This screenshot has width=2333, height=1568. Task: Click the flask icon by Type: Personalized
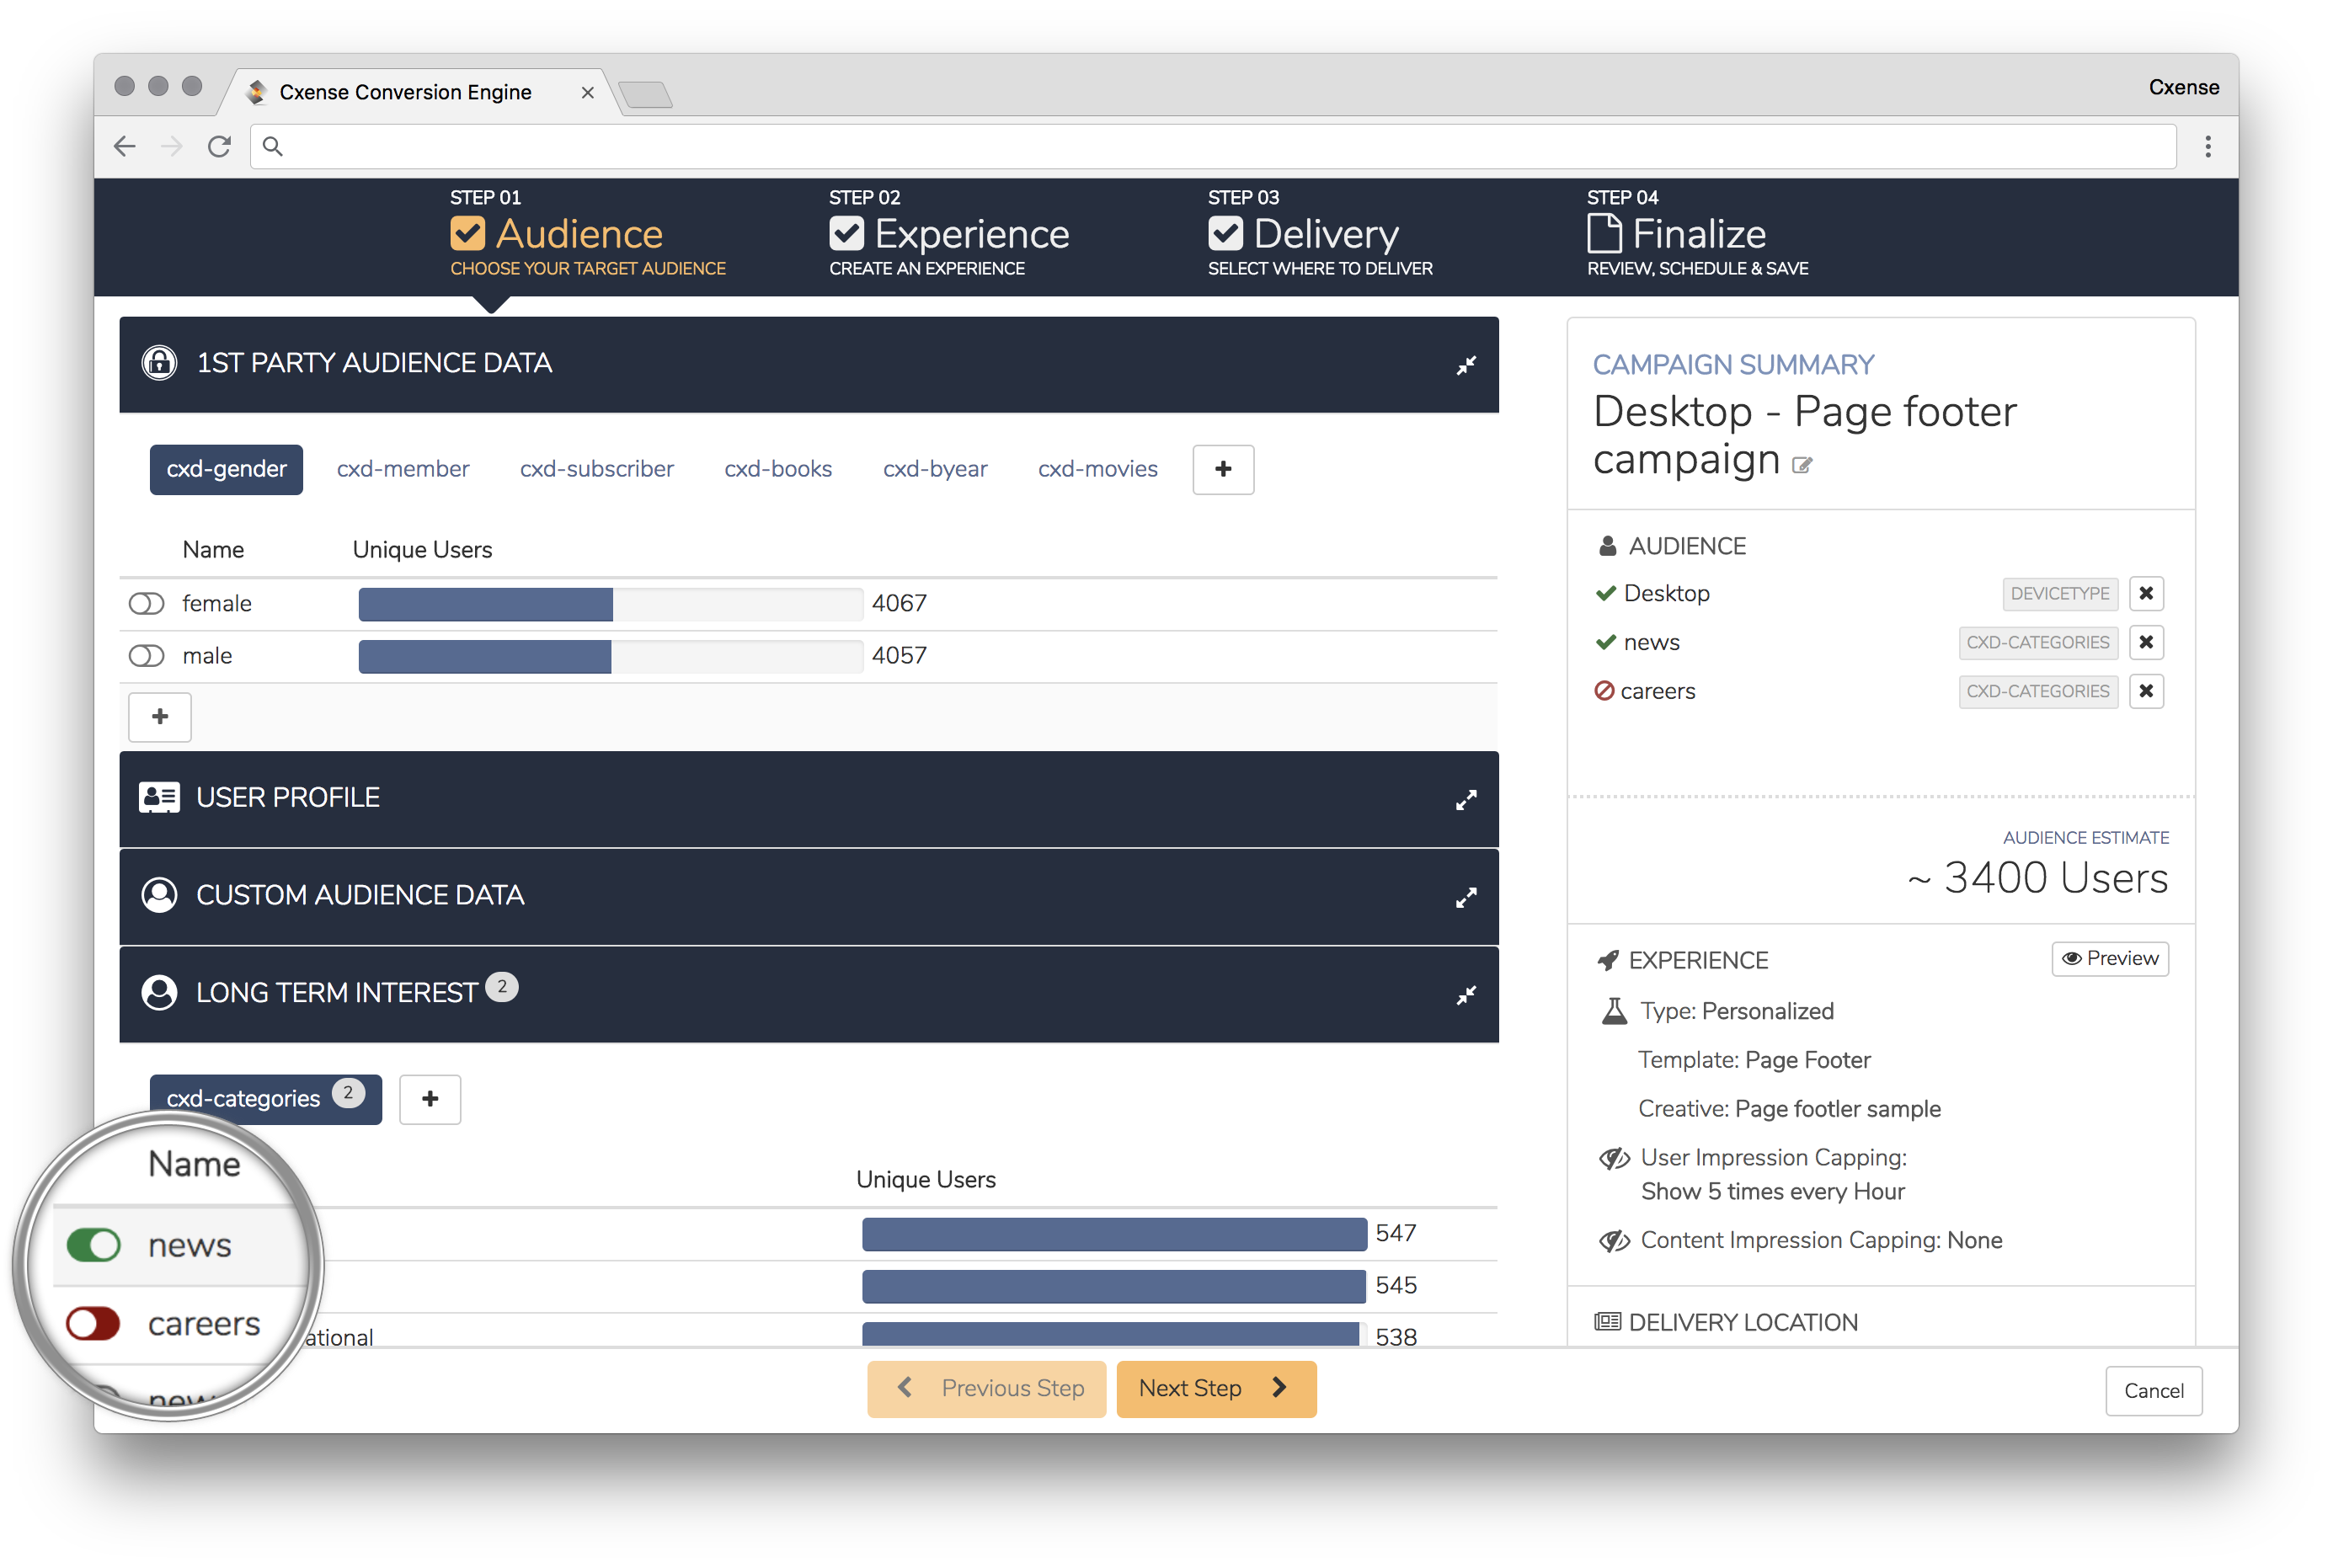click(x=1614, y=1011)
